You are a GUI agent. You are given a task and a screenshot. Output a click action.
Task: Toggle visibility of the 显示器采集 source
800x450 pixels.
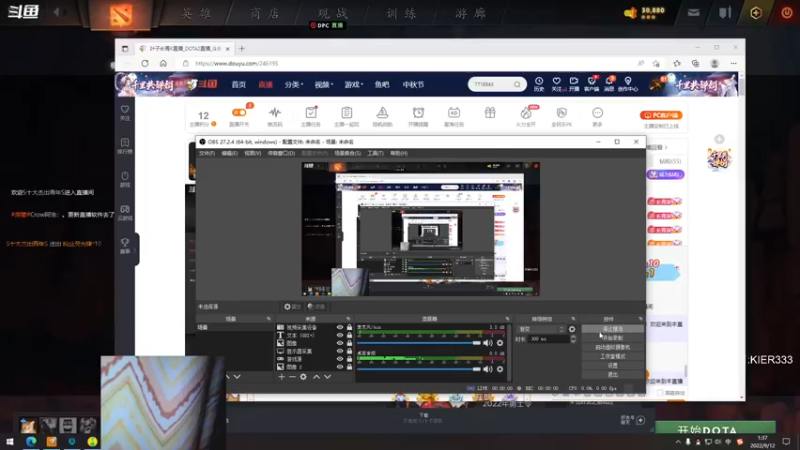click(x=340, y=351)
